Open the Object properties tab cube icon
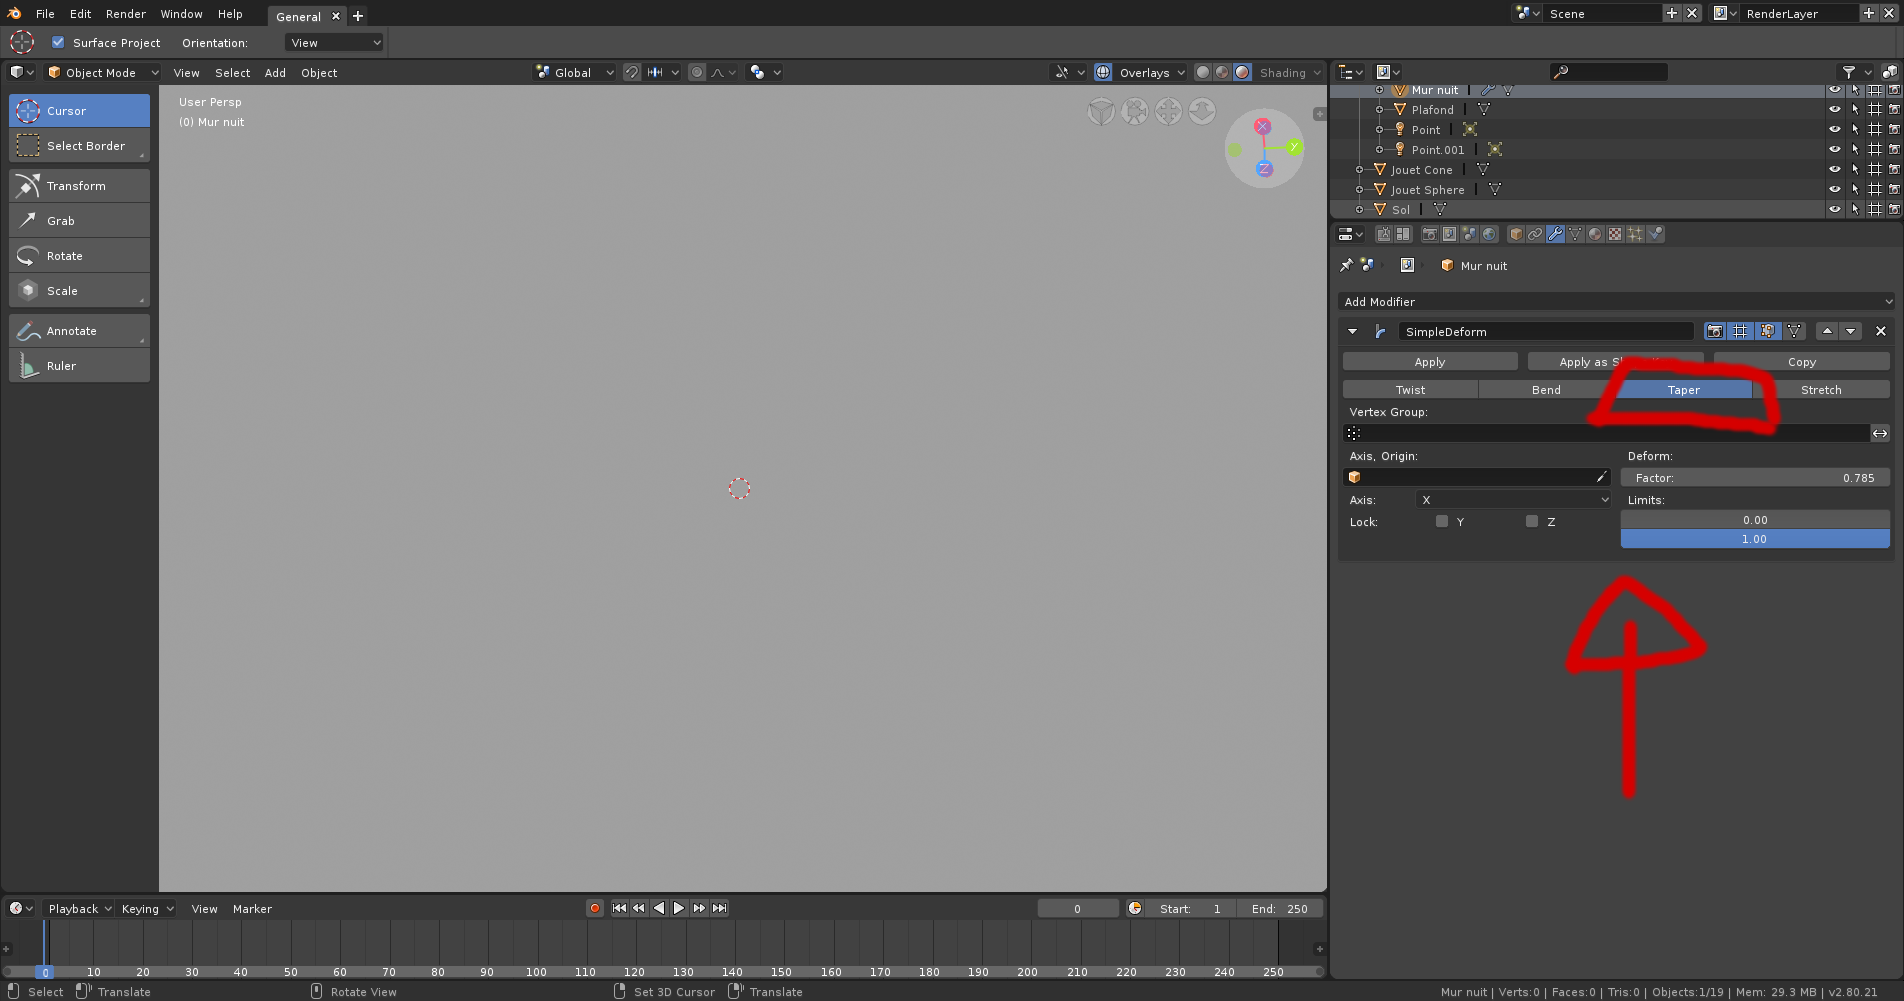The image size is (1904, 1001). [x=1516, y=234]
